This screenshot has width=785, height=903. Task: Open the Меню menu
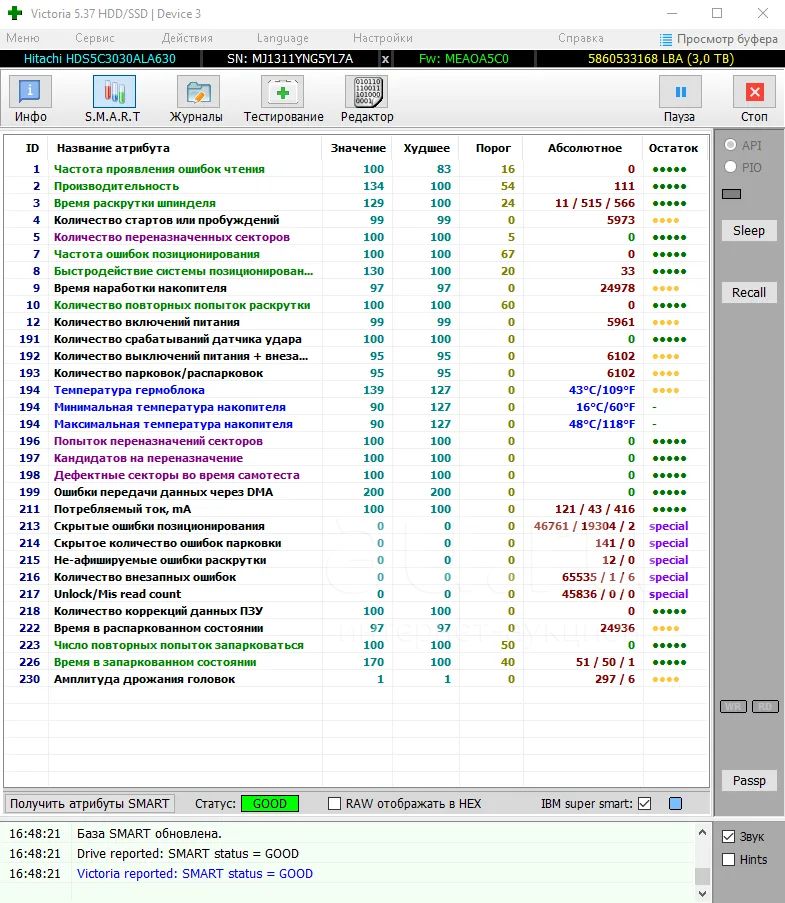click(x=22, y=38)
